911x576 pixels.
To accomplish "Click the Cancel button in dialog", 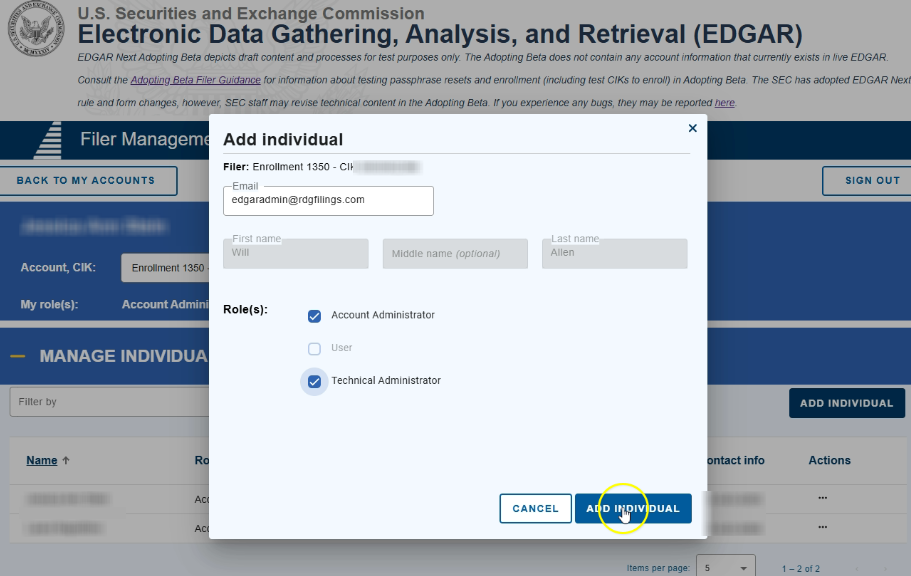I will tap(535, 508).
